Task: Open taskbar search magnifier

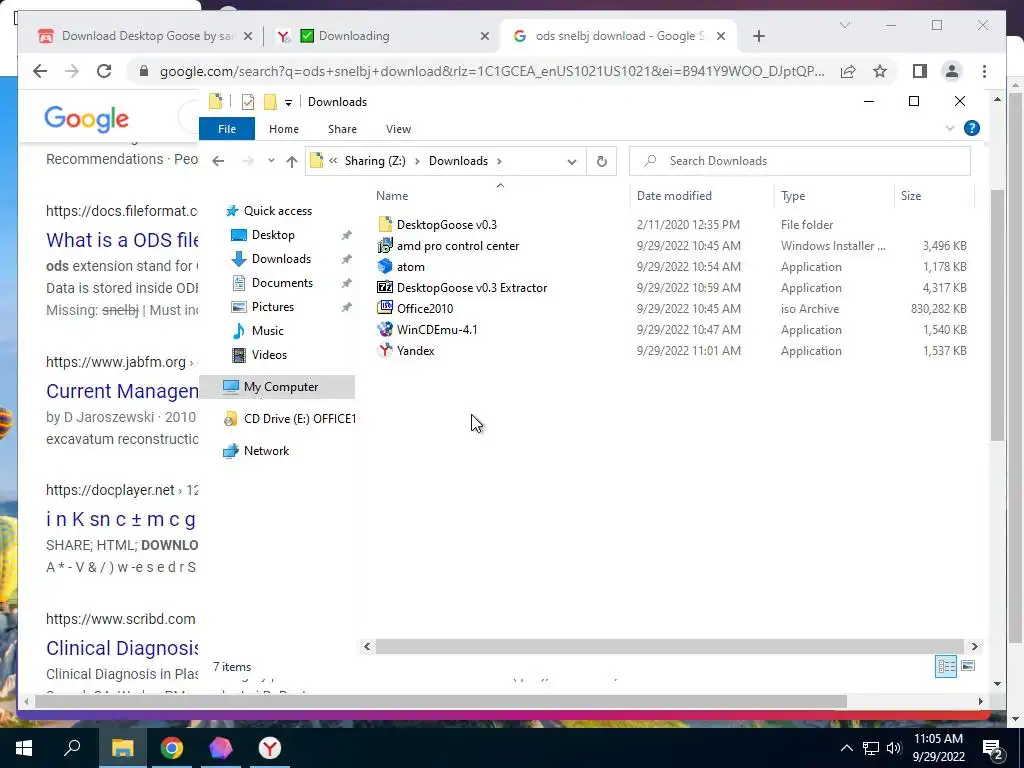Action: (72, 748)
